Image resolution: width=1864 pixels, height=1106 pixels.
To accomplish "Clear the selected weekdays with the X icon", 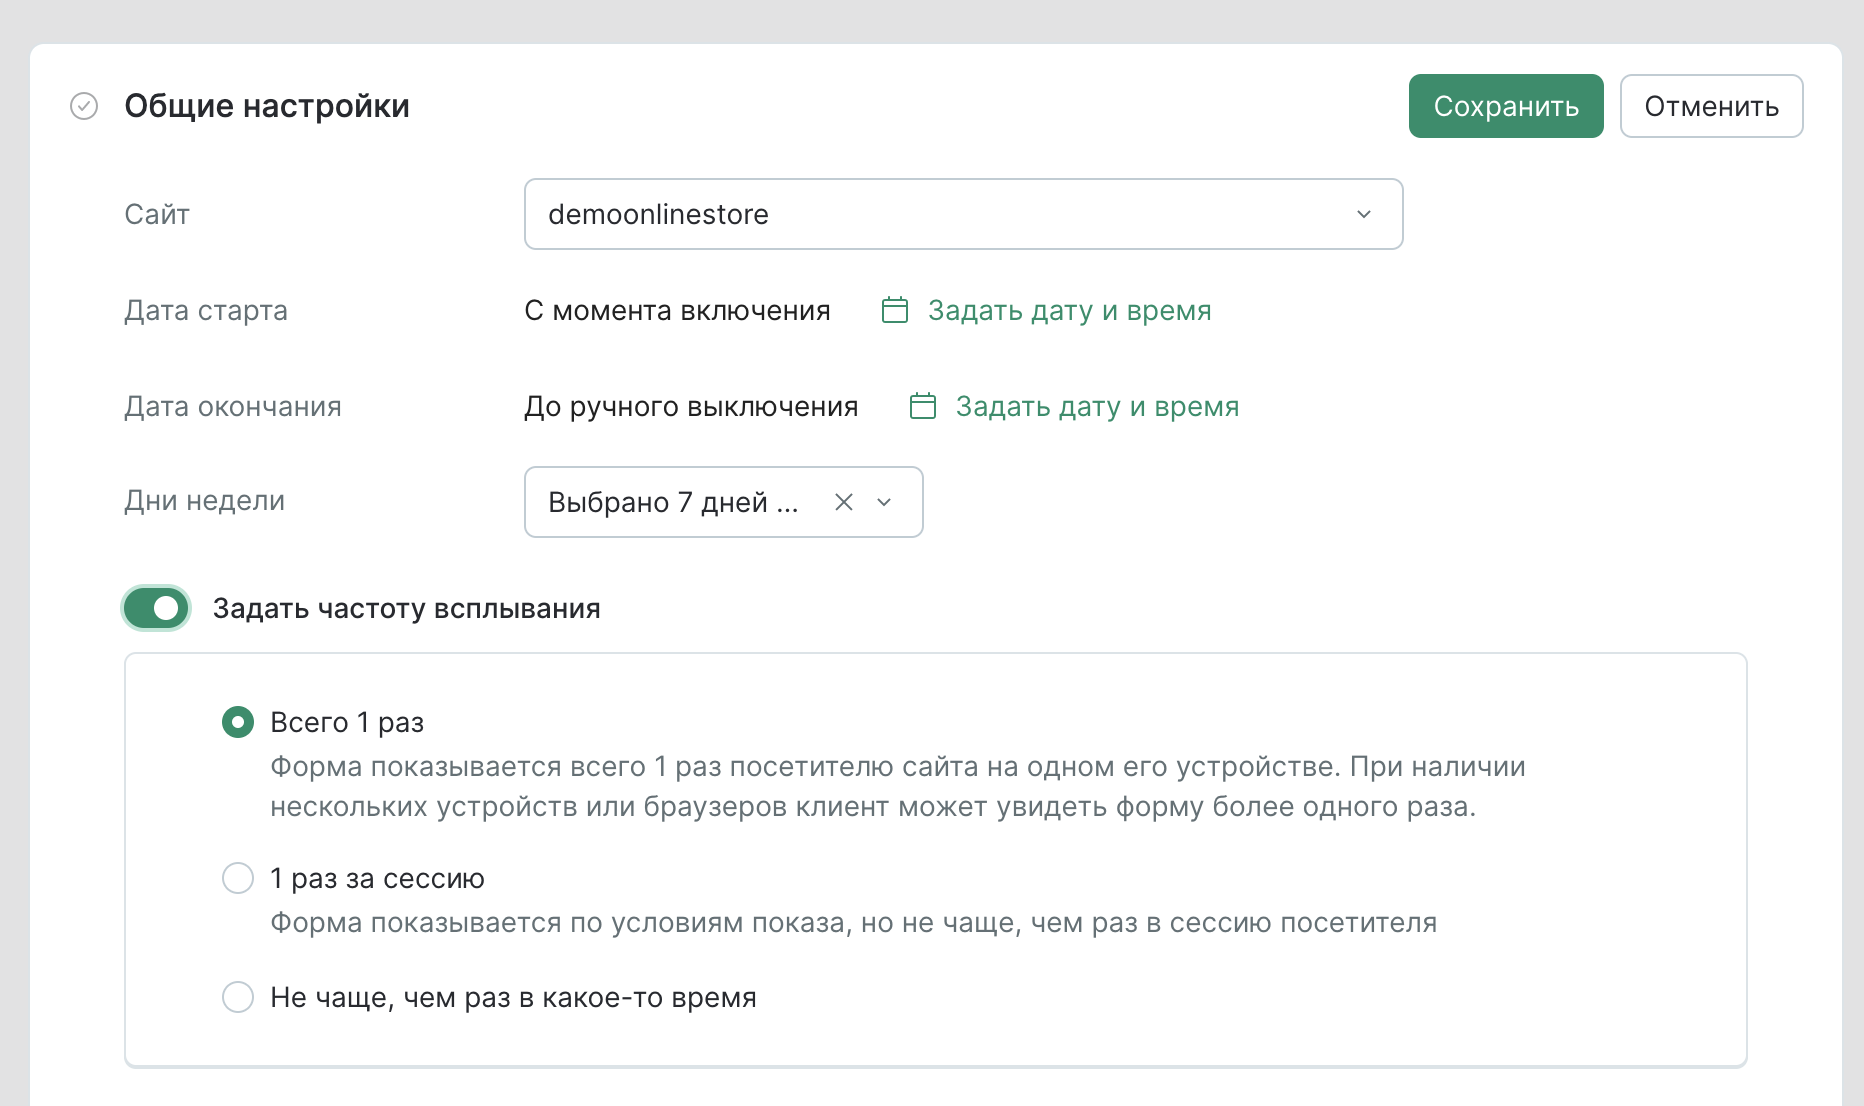I will click(844, 502).
